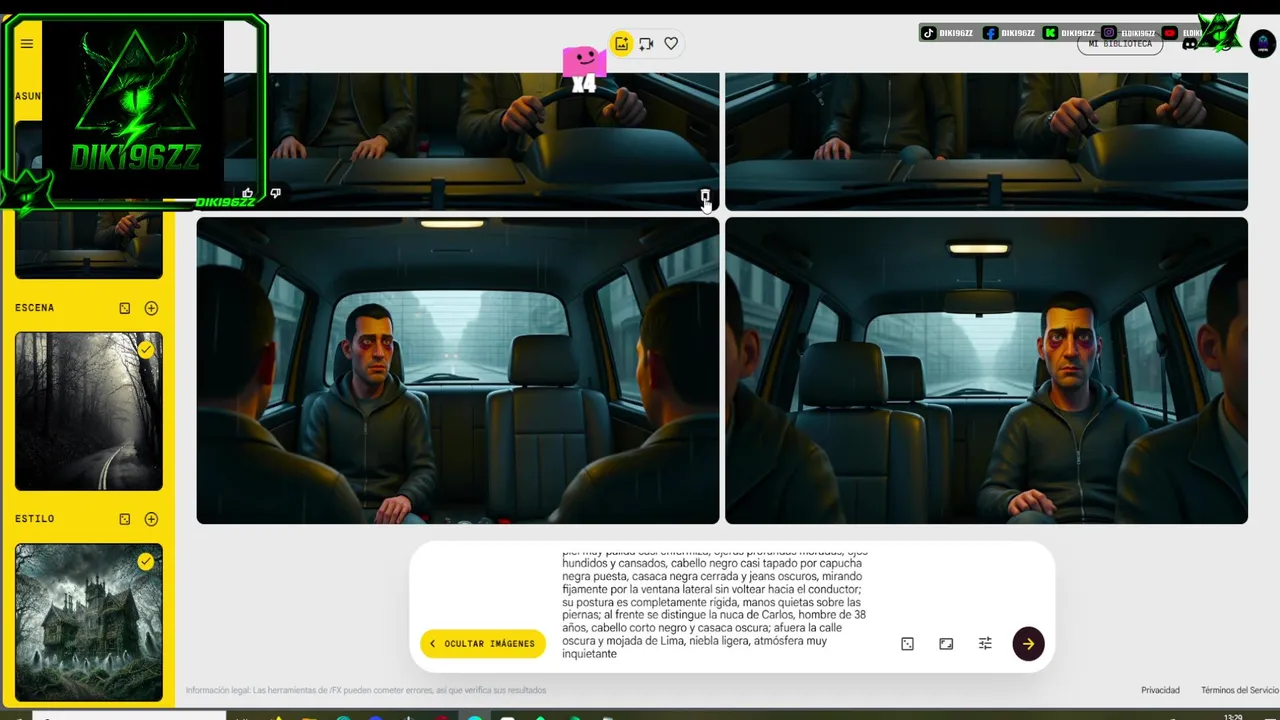Open the hamburger menu at top left
Viewport: 1280px width, 720px height.
tap(27, 44)
